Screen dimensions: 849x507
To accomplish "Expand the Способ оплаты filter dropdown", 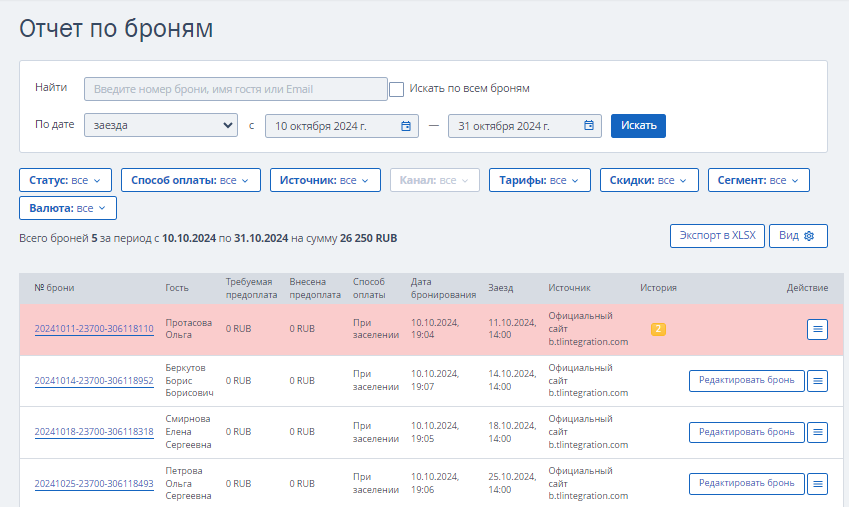I will (x=191, y=180).
